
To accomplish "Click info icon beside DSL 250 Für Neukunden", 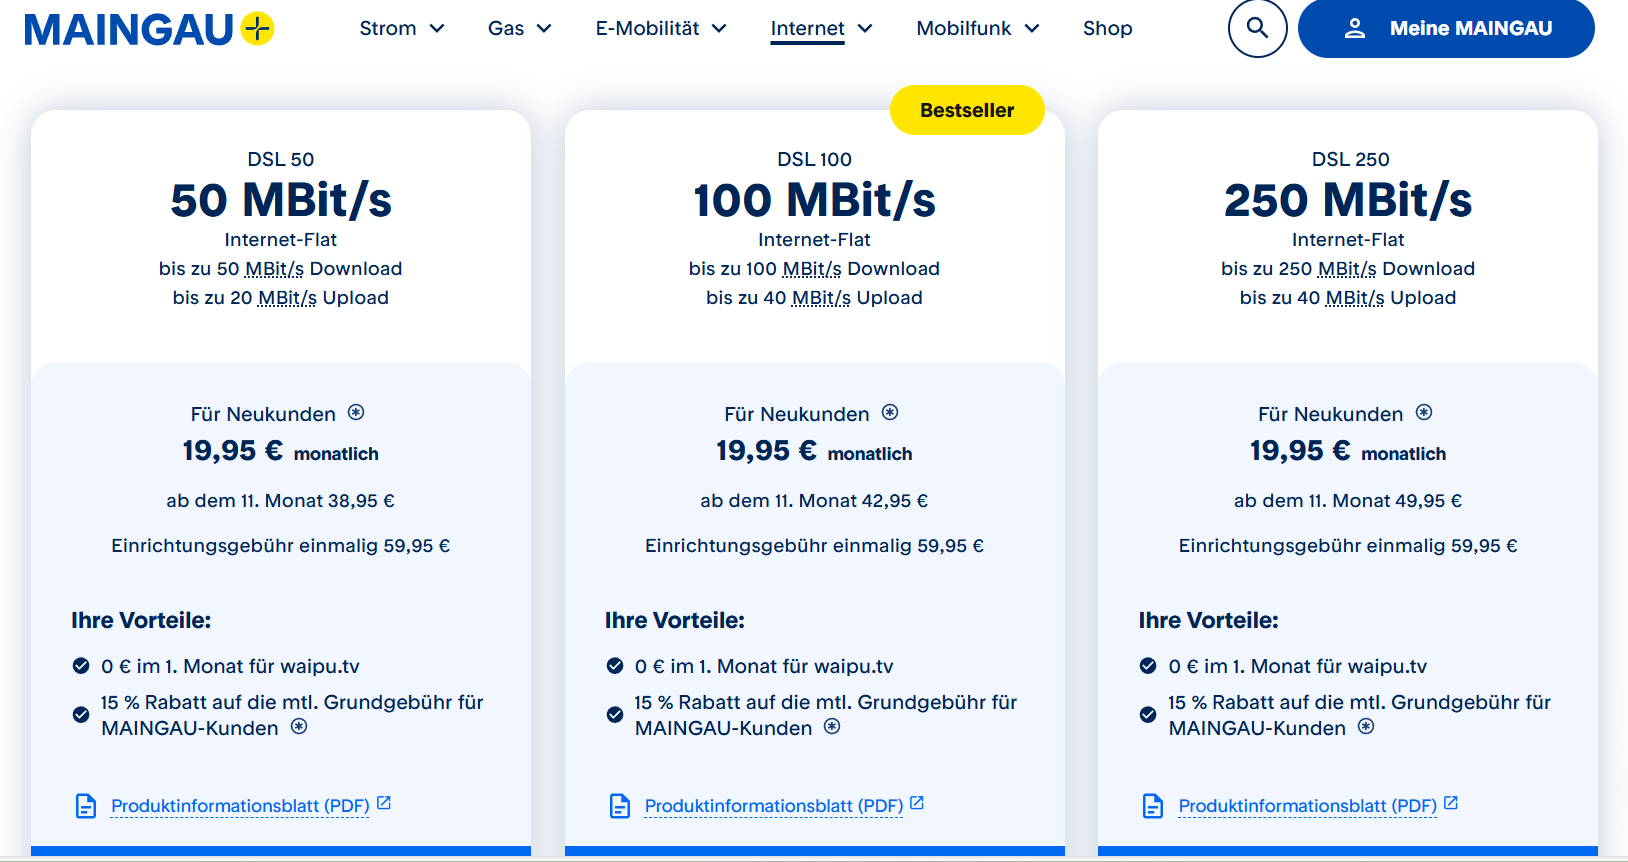I will pyautogui.click(x=1424, y=413).
